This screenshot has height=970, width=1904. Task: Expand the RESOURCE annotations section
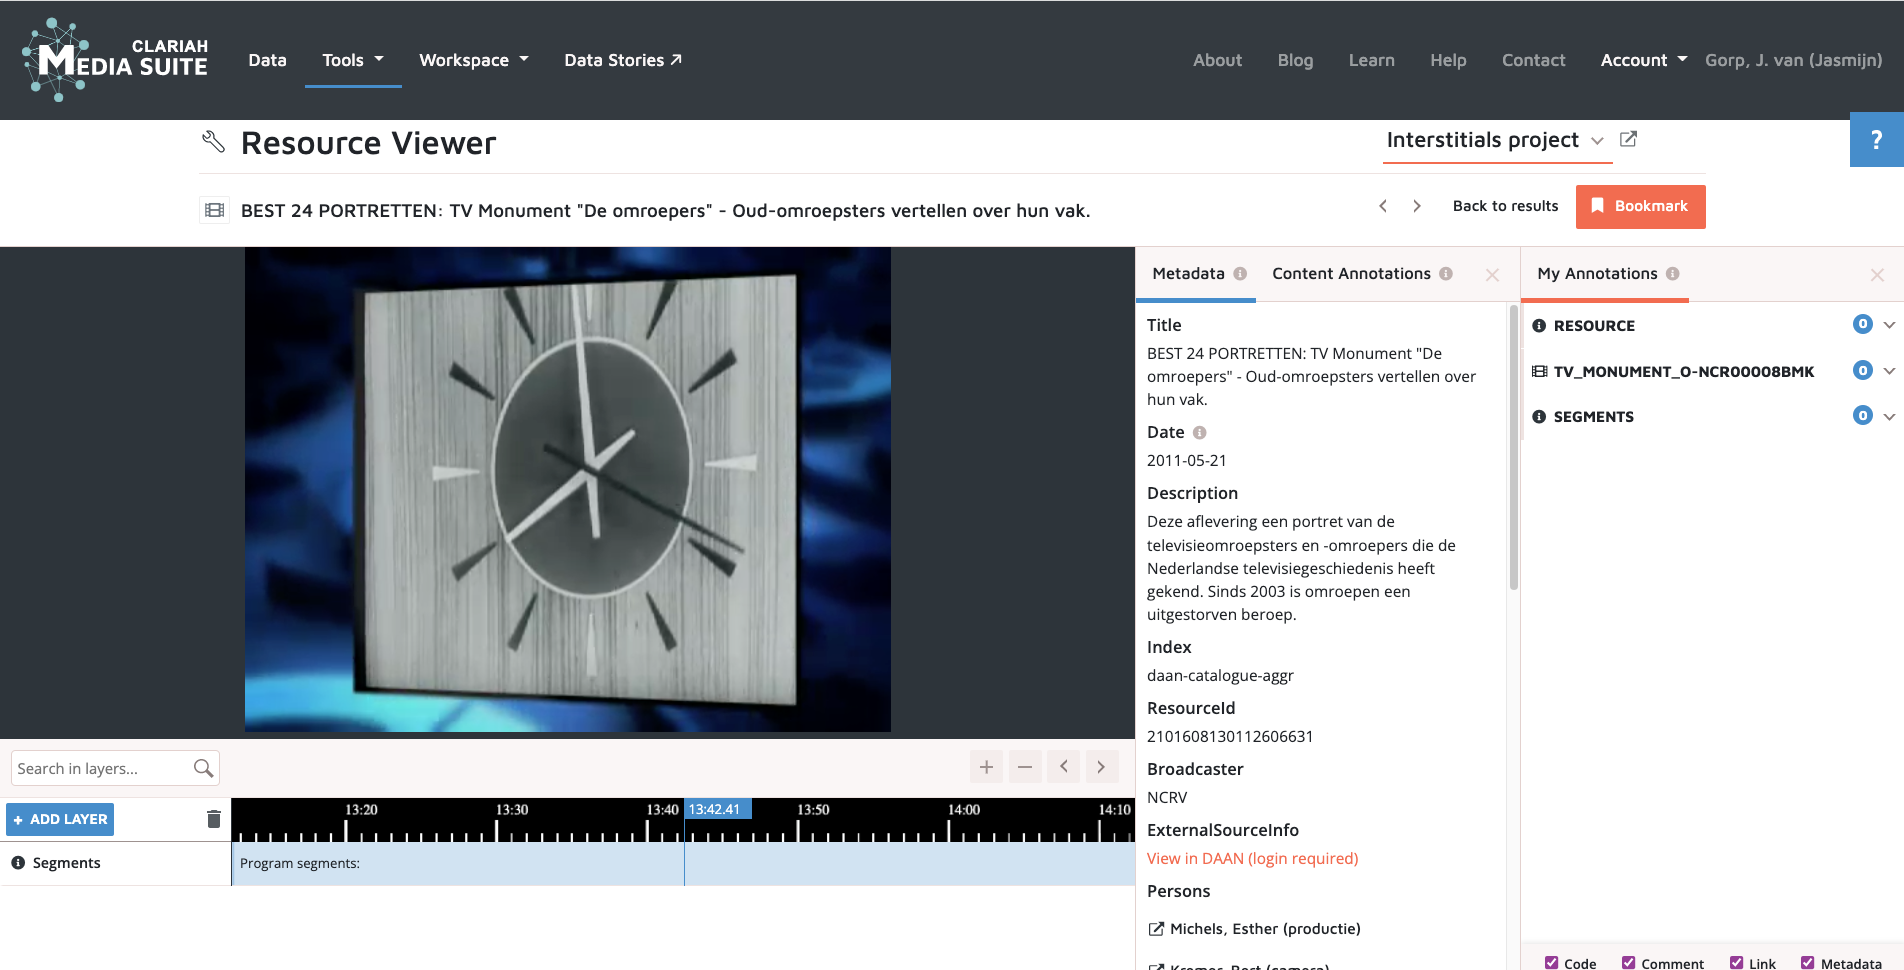[1888, 325]
